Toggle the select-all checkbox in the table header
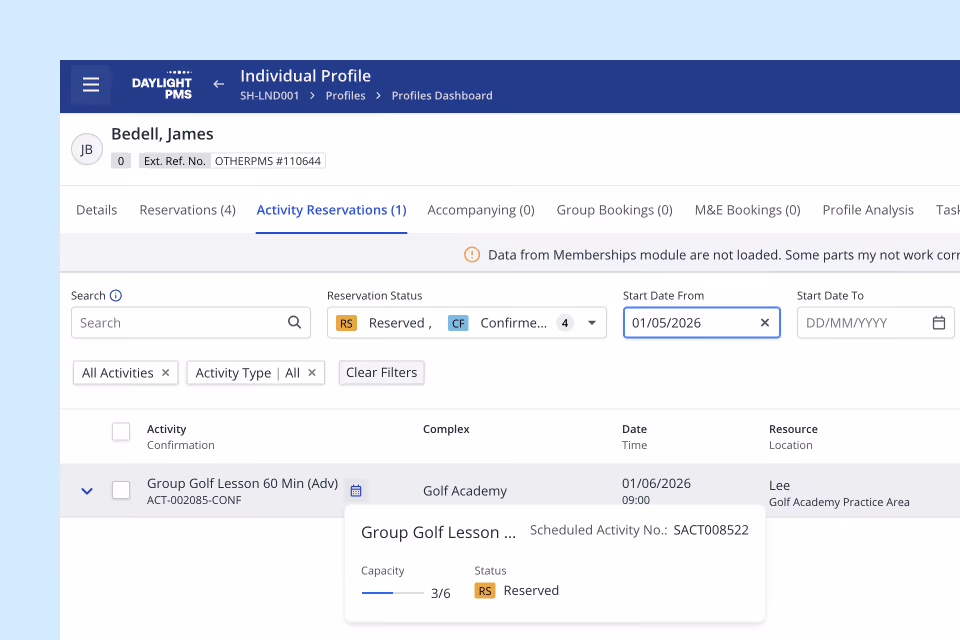The image size is (960, 640). (x=121, y=432)
